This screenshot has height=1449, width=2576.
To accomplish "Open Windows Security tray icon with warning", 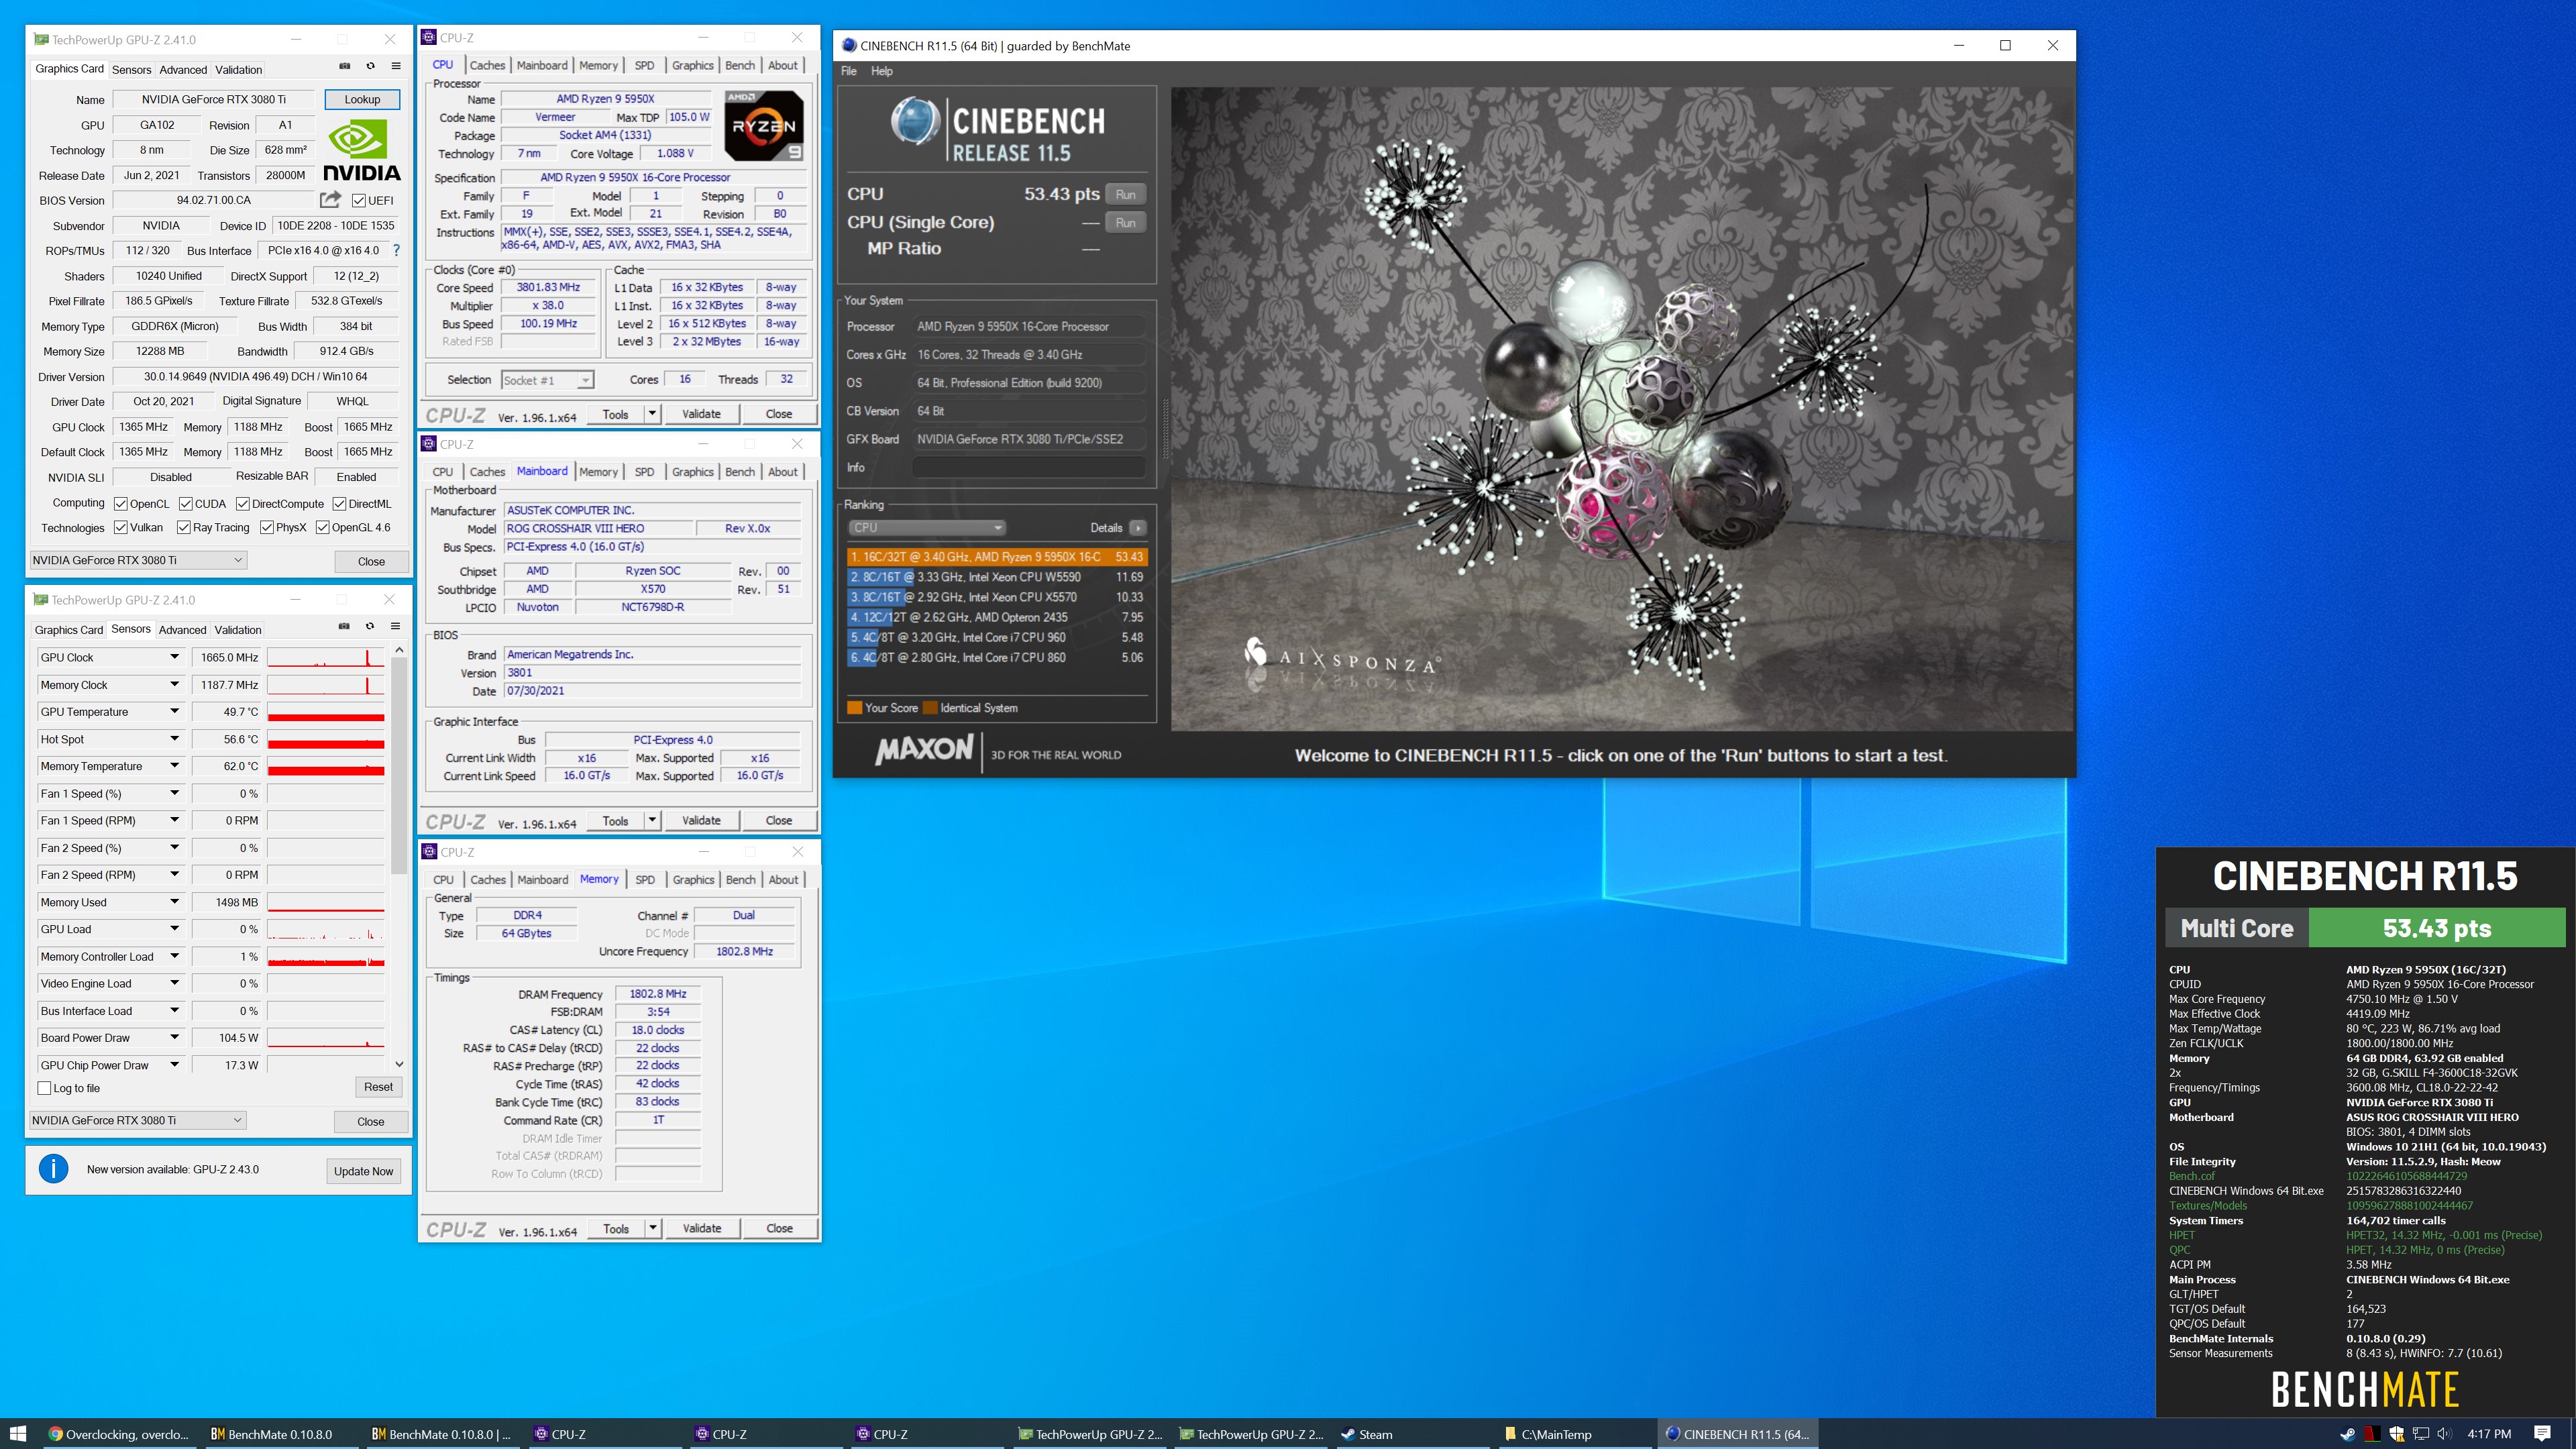I will coord(2396,1434).
